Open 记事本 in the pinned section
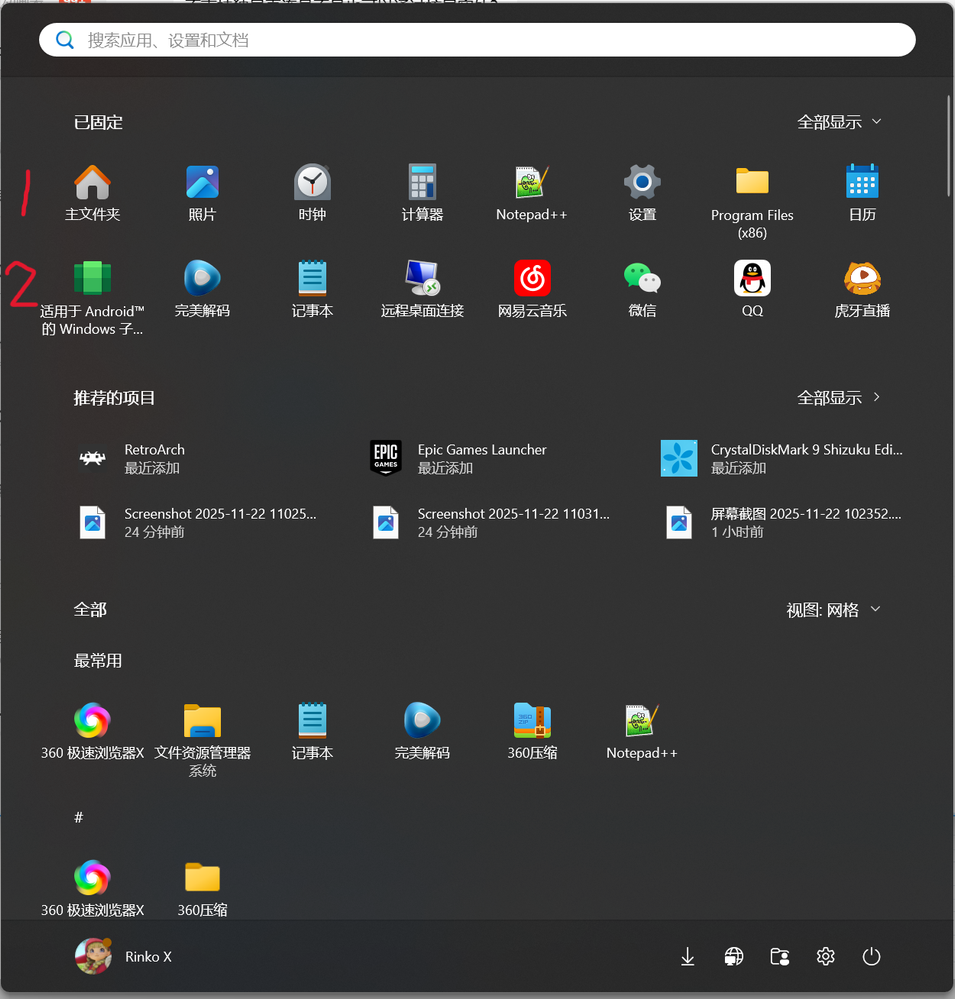The image size is (955, 999). point(312,289)
